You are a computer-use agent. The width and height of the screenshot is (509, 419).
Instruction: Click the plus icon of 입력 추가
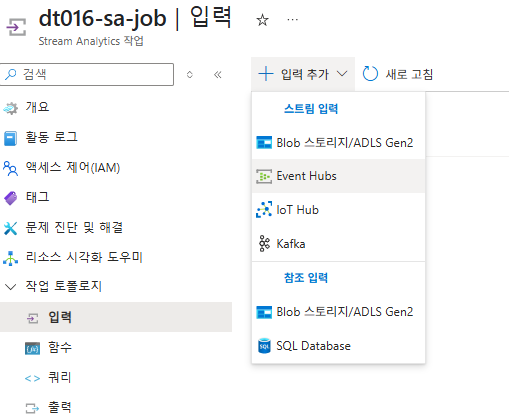tap(266, 74)
